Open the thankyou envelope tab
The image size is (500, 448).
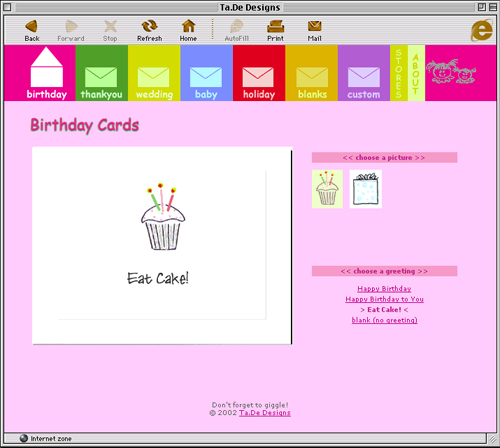point(102,73)
